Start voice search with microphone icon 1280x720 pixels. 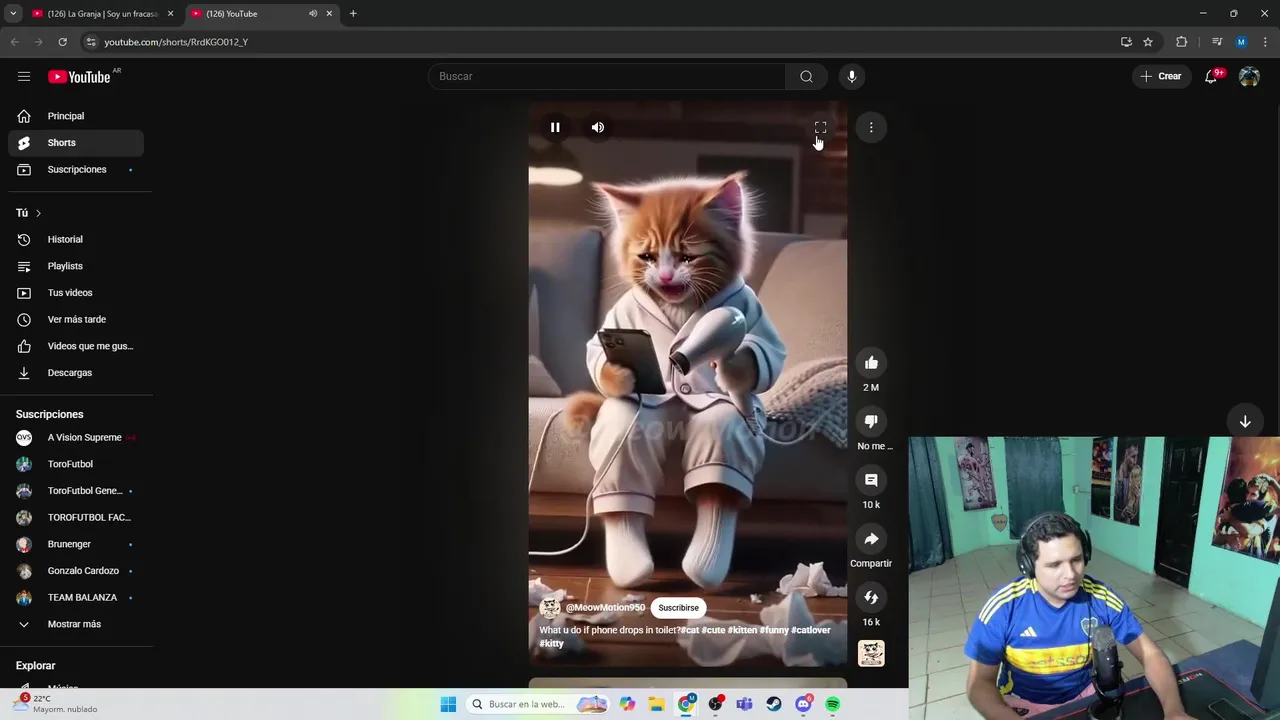[x=852, y=76]
